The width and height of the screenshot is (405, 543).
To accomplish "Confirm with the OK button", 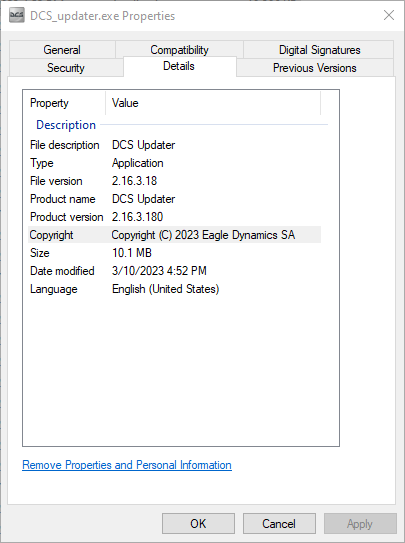I will [198, 524].
